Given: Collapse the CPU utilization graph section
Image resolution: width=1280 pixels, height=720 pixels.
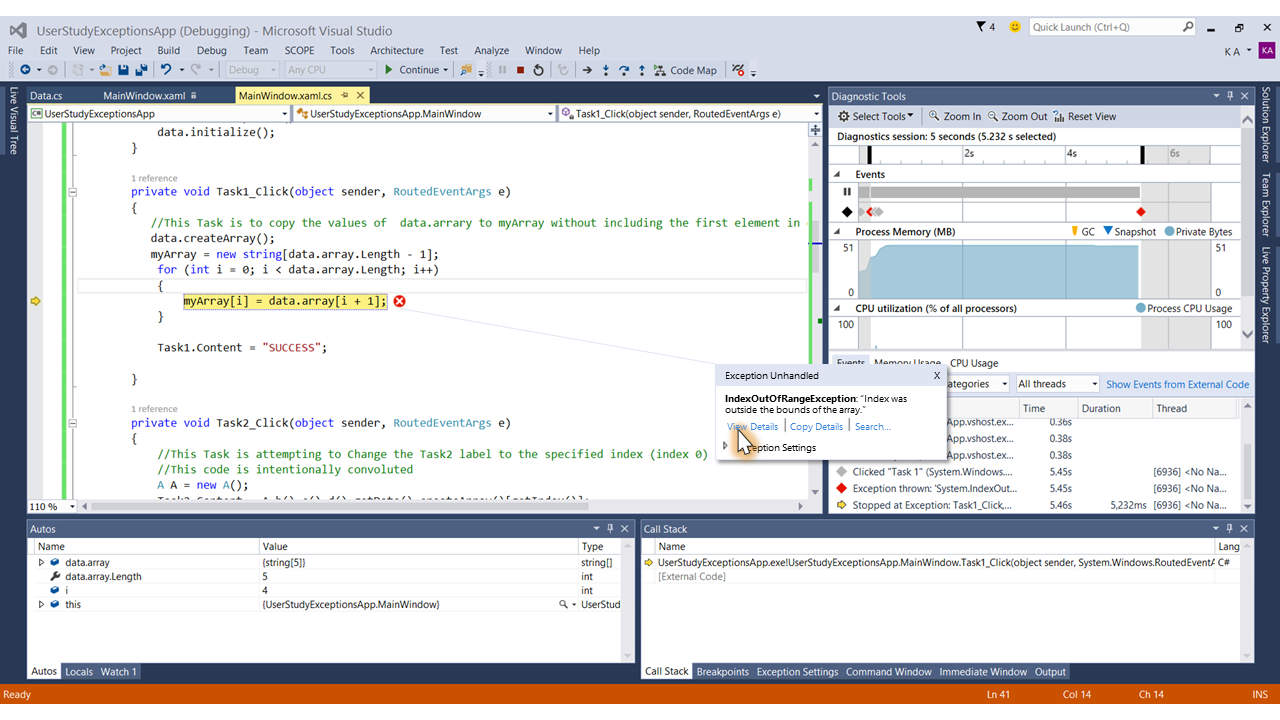Looking at the screenshot, I should [838, 309].
